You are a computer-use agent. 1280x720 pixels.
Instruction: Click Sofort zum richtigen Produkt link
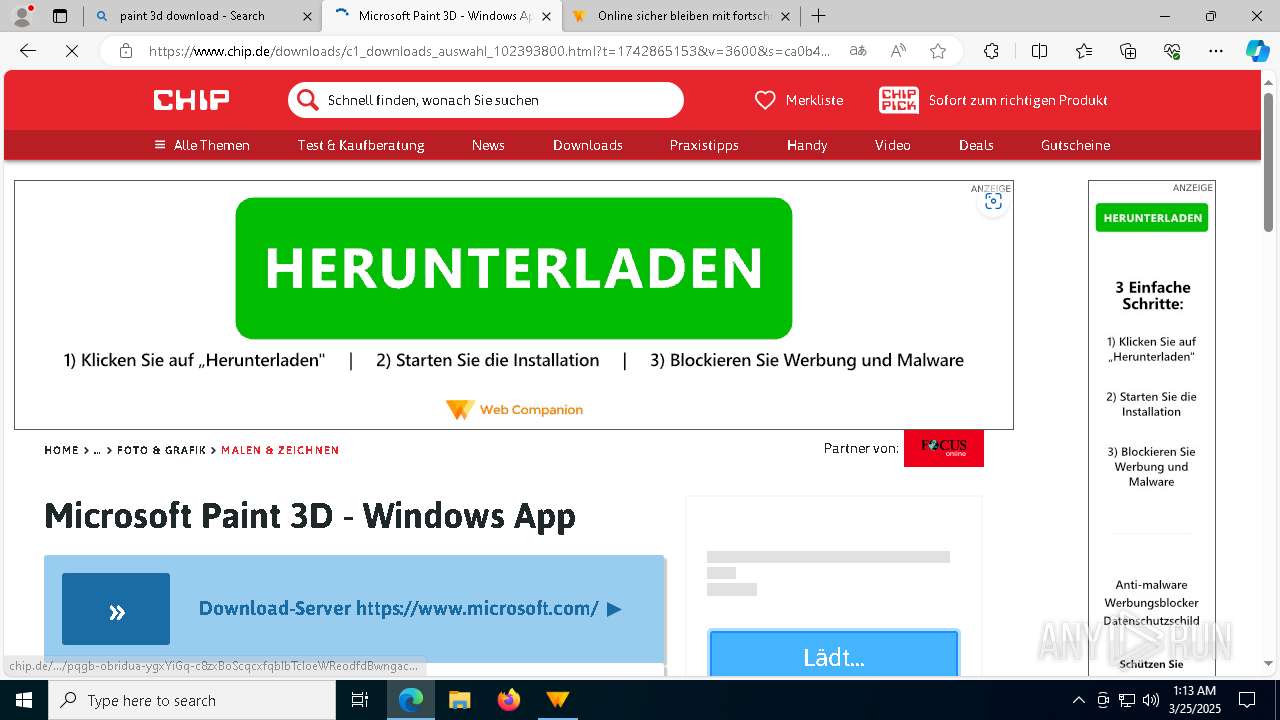coord(1018,100)
